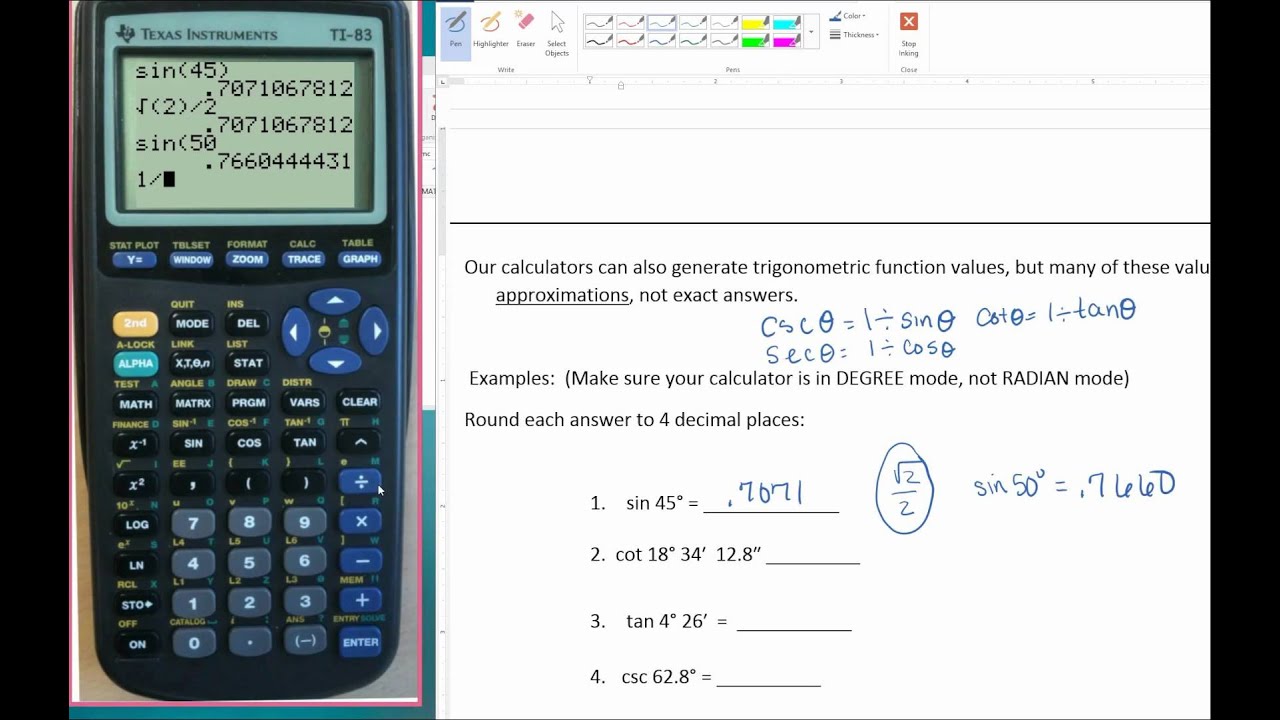Click the calculator plus key
Viewport: 1280px width, 720px height.
click(x=361, y=600)
